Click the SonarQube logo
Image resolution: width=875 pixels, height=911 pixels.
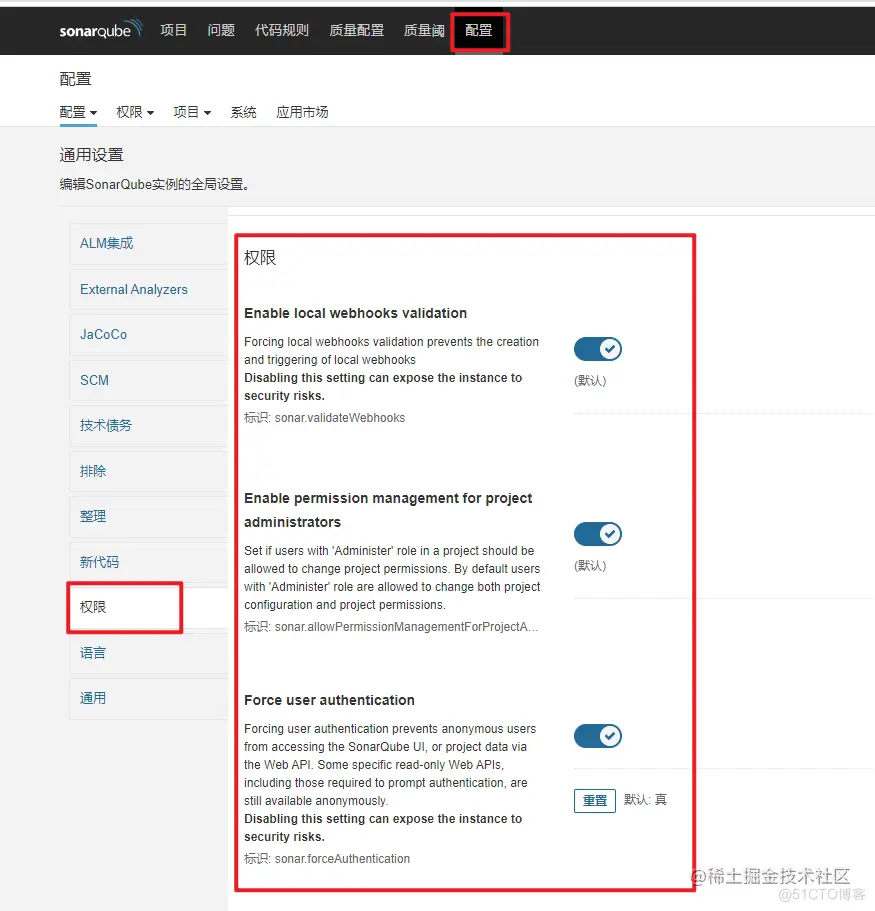click(x=101, y=29)
